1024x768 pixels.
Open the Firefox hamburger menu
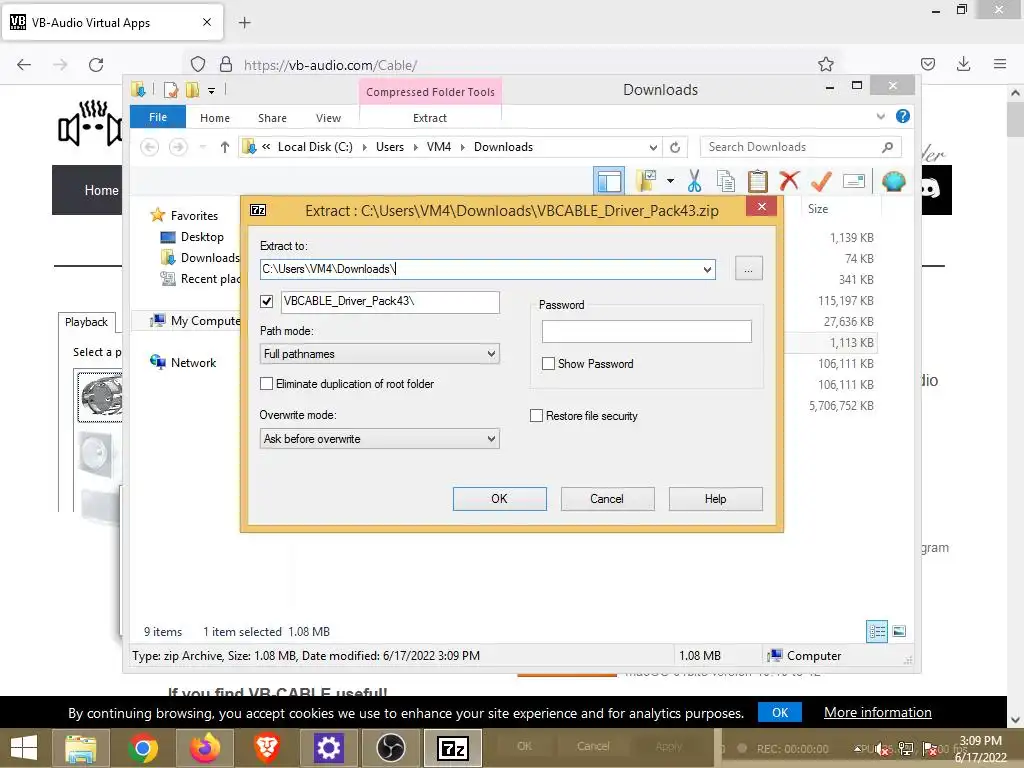[1000, 64]
